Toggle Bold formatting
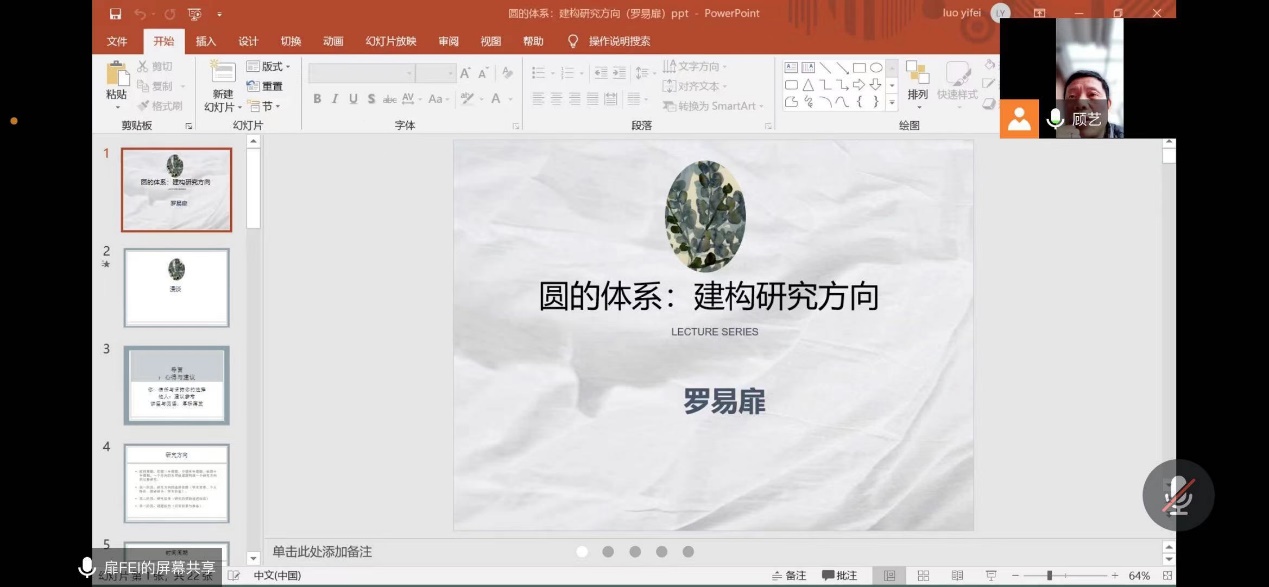The height and width of the screenshot is (587, 1269). [x=317, y=99]
